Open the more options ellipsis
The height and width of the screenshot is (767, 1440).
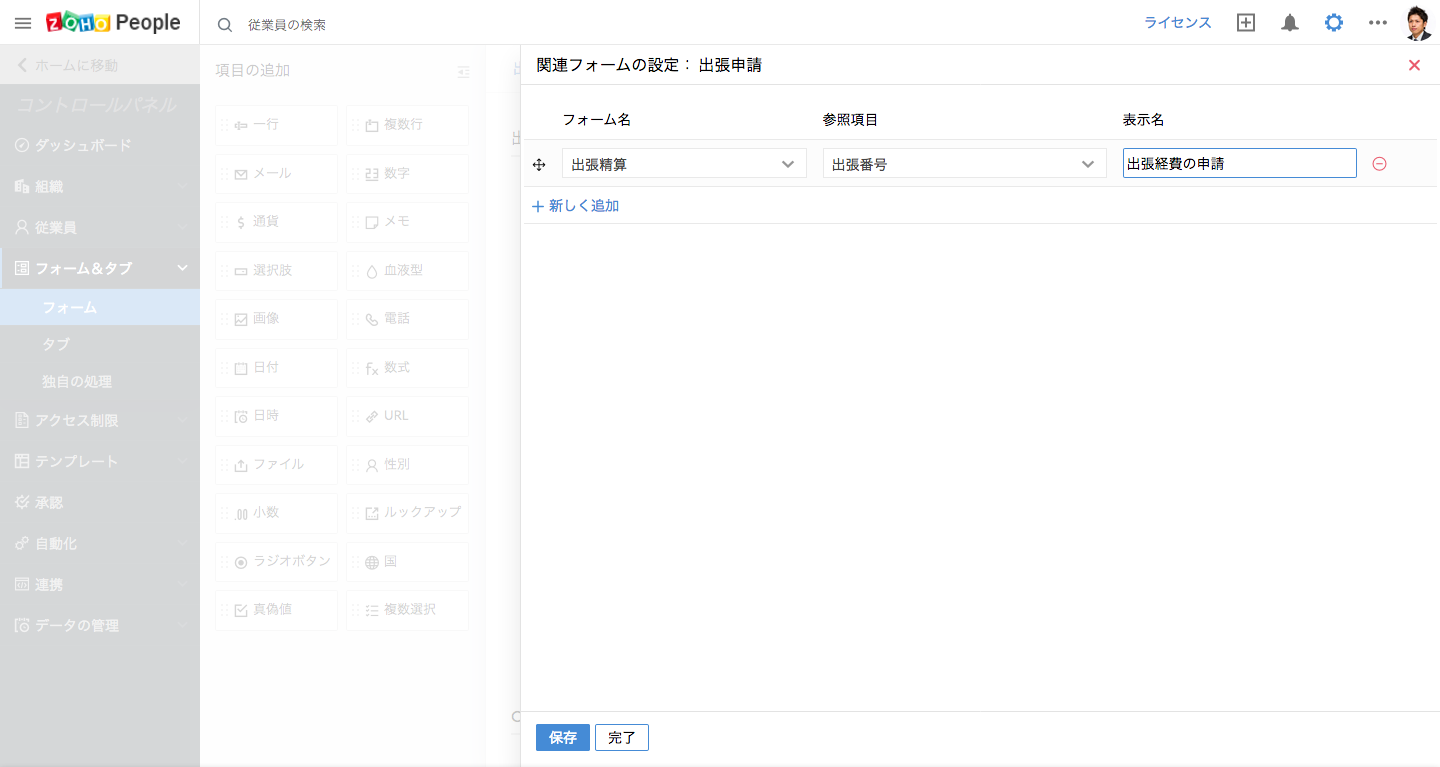tap(1378, 23)
